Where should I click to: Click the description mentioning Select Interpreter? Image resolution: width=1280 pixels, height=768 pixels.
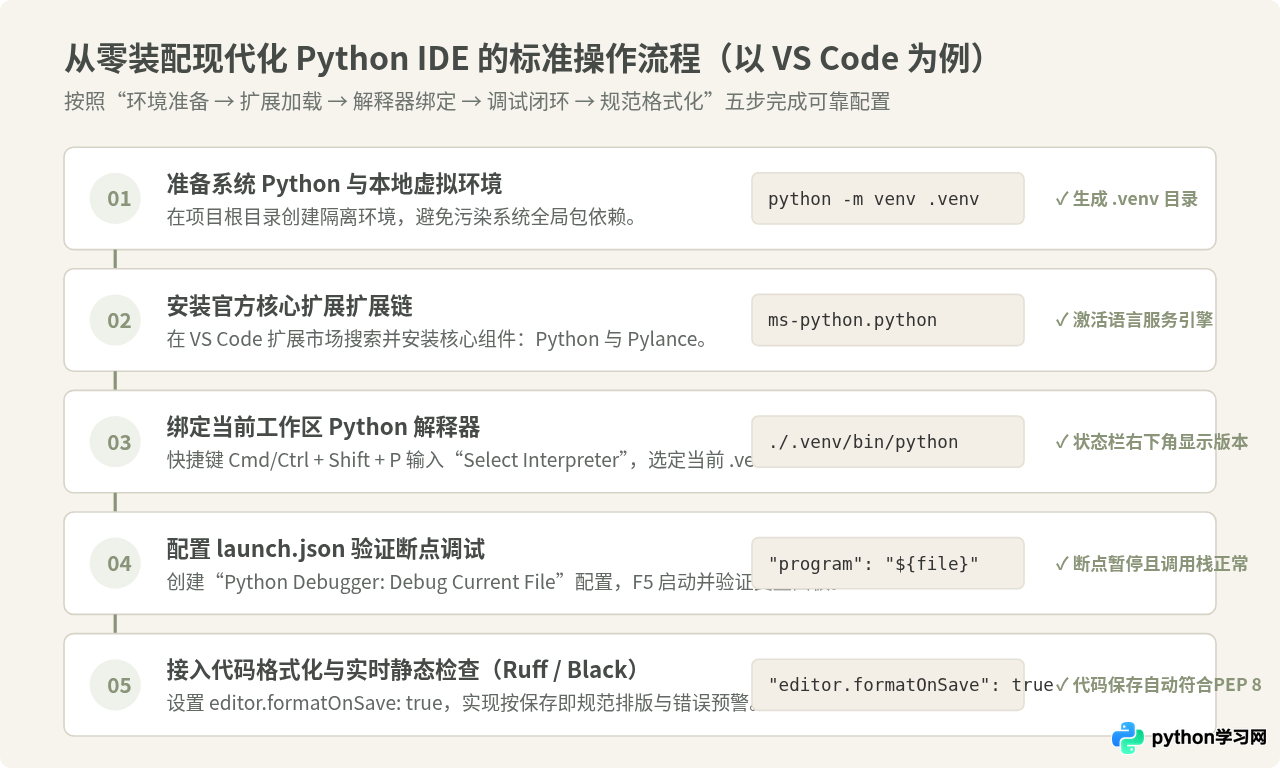tap(459, 461)
